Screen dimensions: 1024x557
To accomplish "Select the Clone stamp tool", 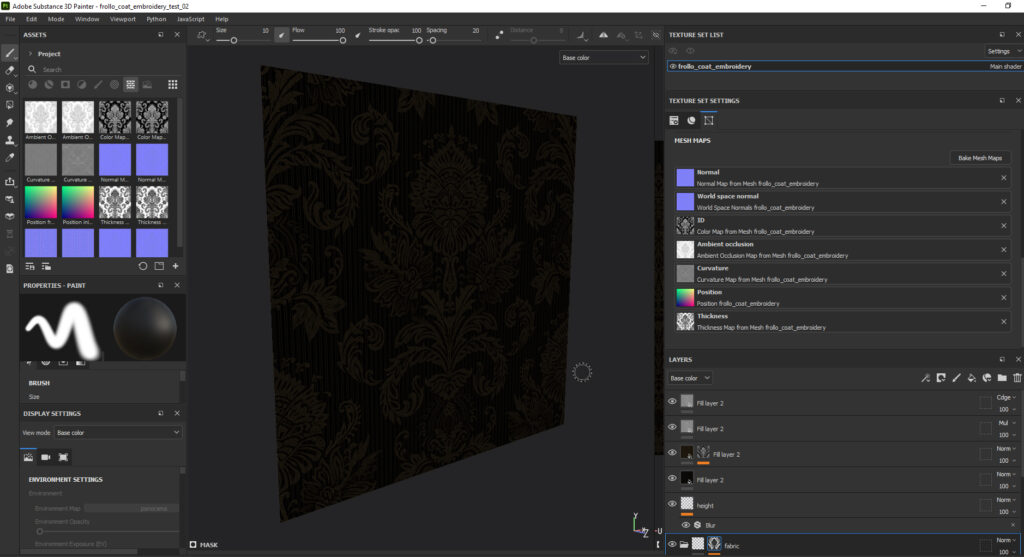I will [x=10, y=140].
